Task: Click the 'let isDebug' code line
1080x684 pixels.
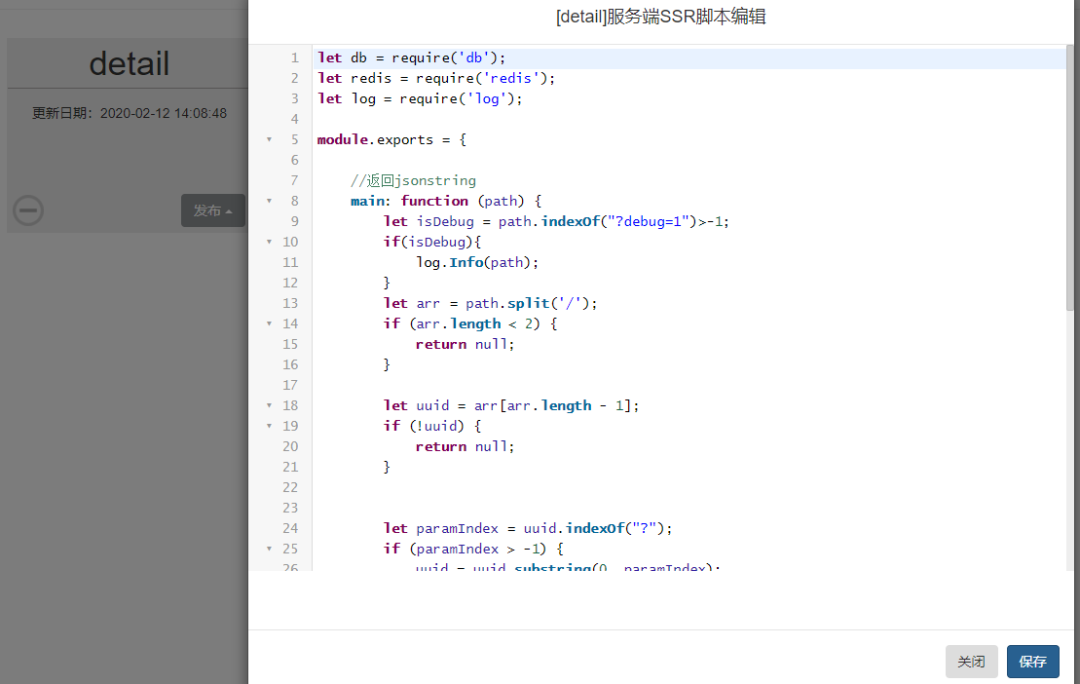Action: point(556,221)
